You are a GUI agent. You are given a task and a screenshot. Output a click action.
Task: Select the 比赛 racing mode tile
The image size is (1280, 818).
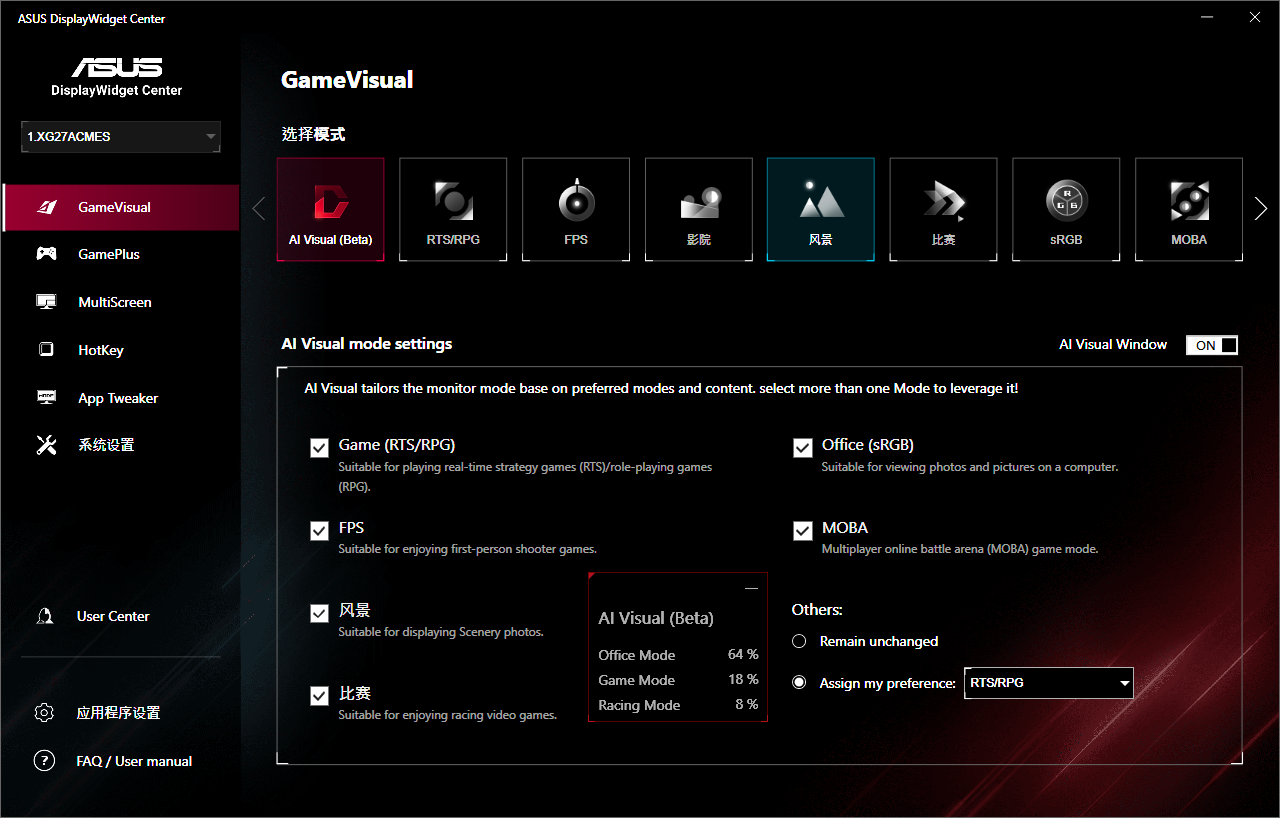pos(943,209)
